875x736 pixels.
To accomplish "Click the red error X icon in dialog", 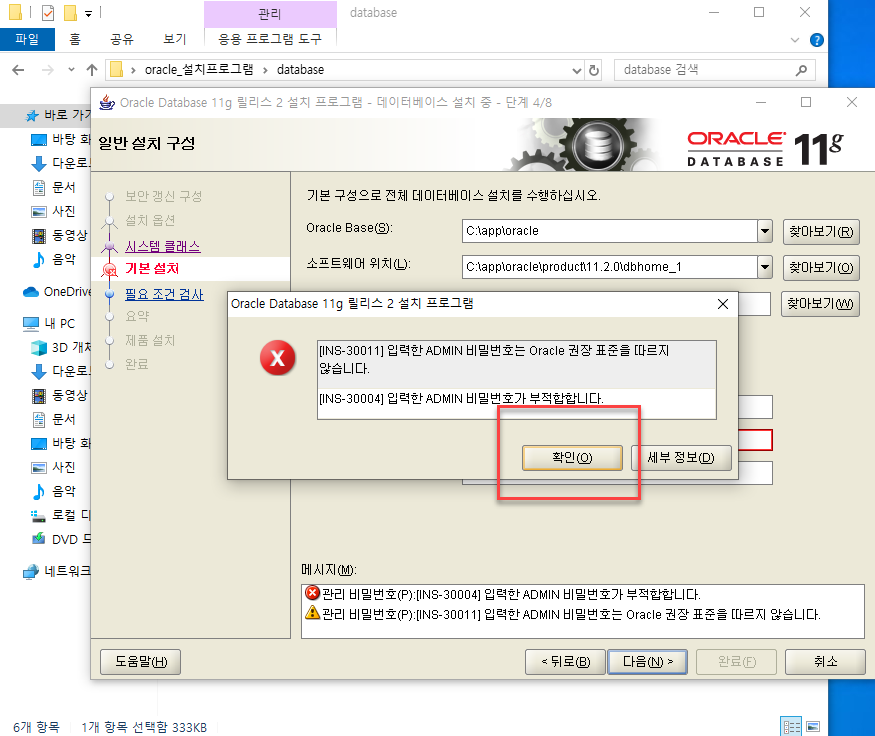I will tap(277, 358).
